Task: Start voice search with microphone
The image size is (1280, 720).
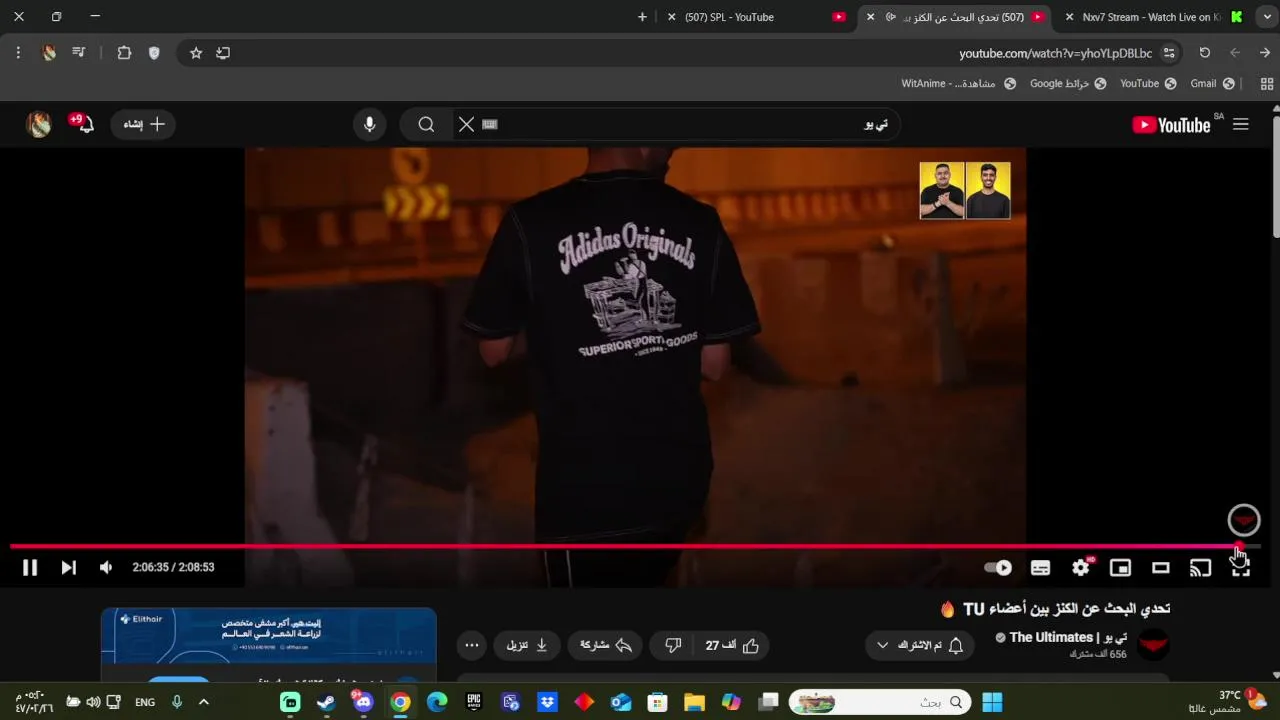Action: click(x=370, y=124)
